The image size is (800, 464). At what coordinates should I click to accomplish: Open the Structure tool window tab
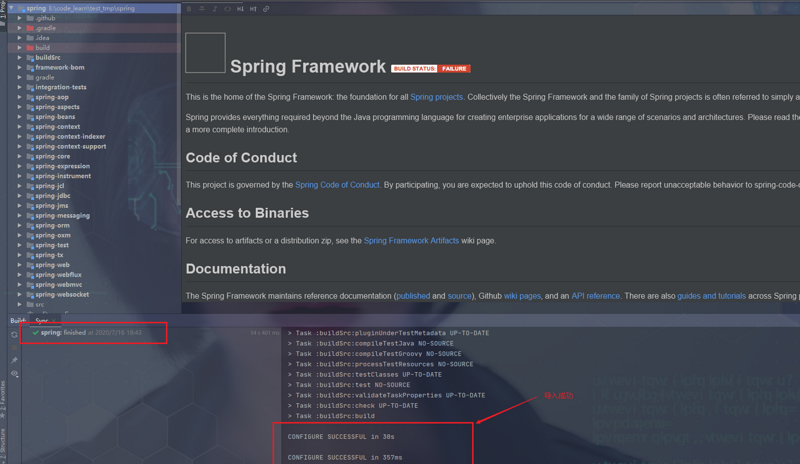(3, 444)
